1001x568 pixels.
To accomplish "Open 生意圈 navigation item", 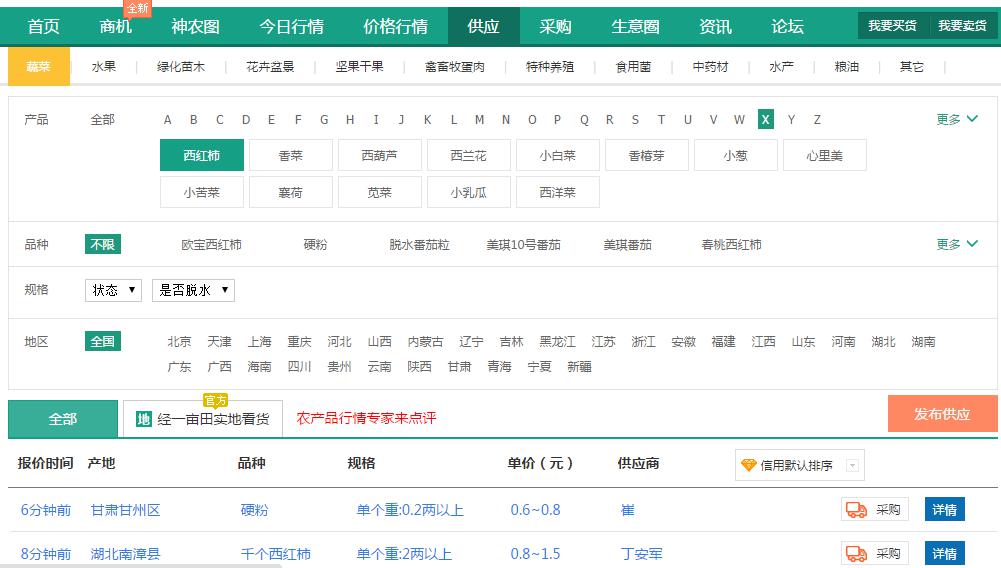I will point(635,26).
